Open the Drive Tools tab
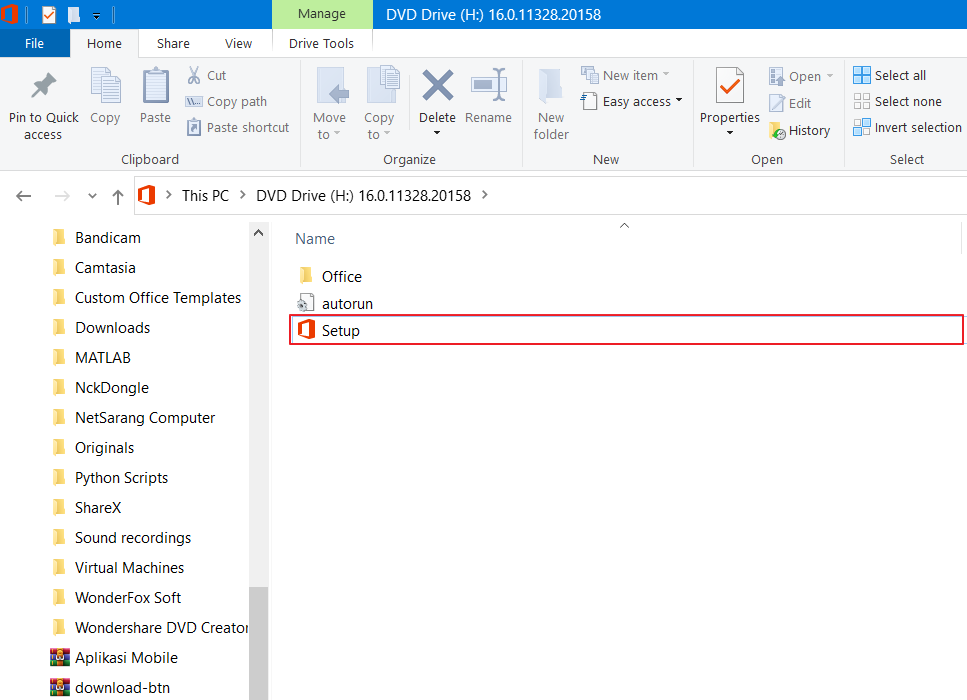The image size is (967, 700). pyautogui.click(x=321, y=43)
